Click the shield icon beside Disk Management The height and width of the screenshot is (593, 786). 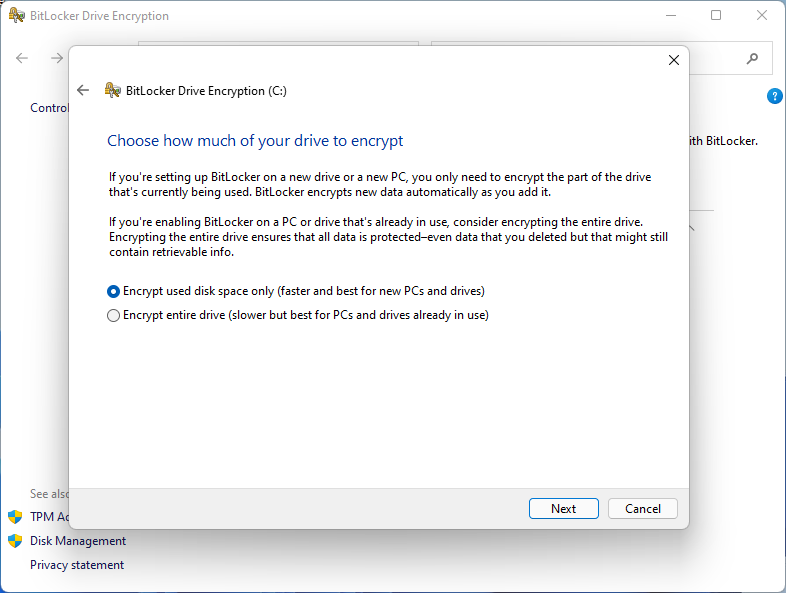(x=15, y=541)
